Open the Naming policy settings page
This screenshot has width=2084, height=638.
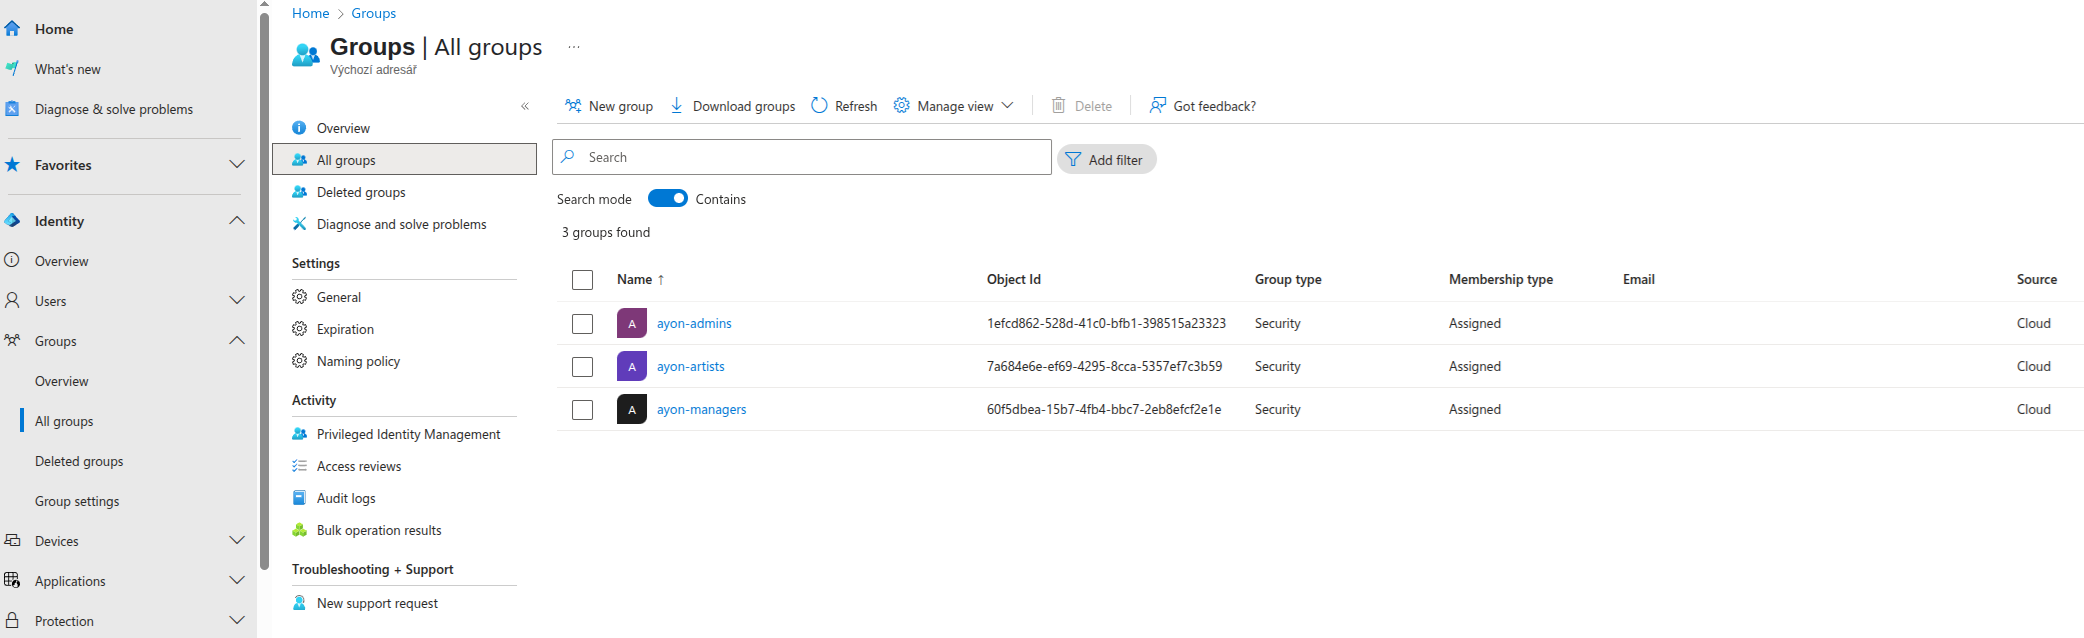coord(358,362)
